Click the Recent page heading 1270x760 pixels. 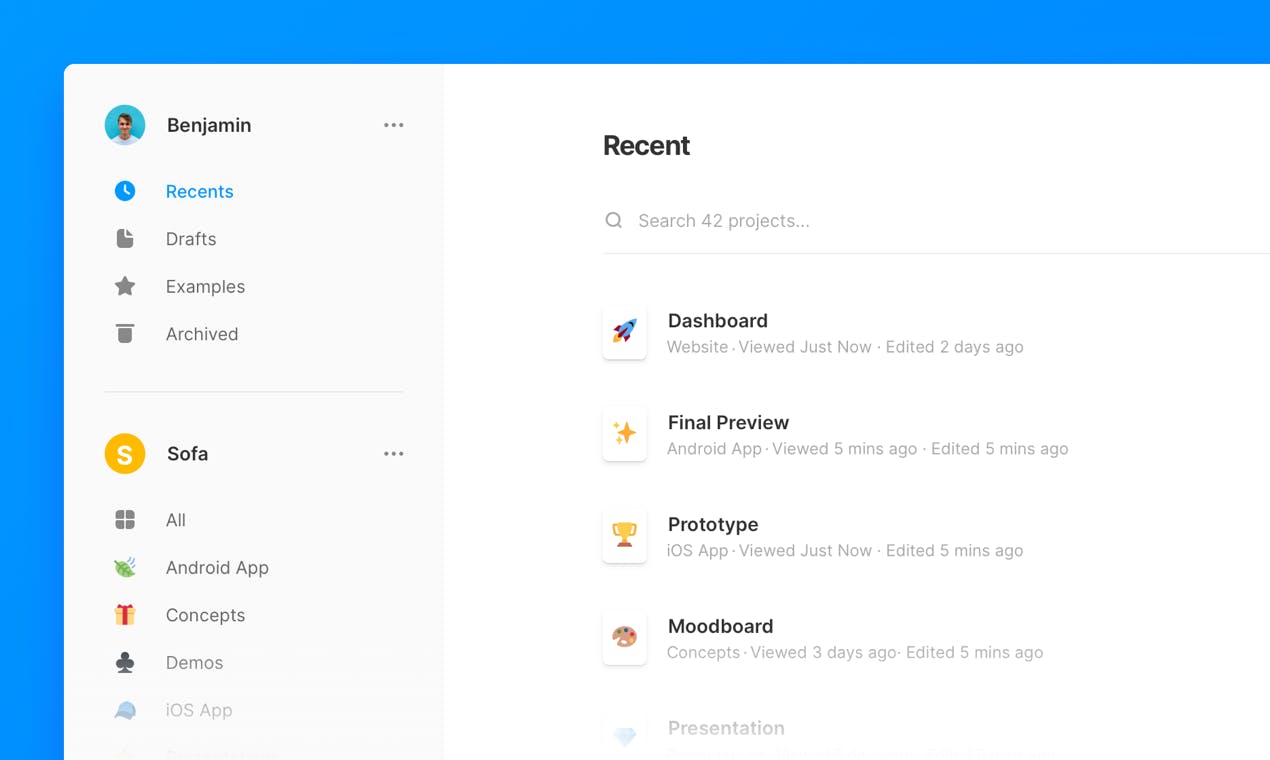pyautogui.click(x=646, y=145)
